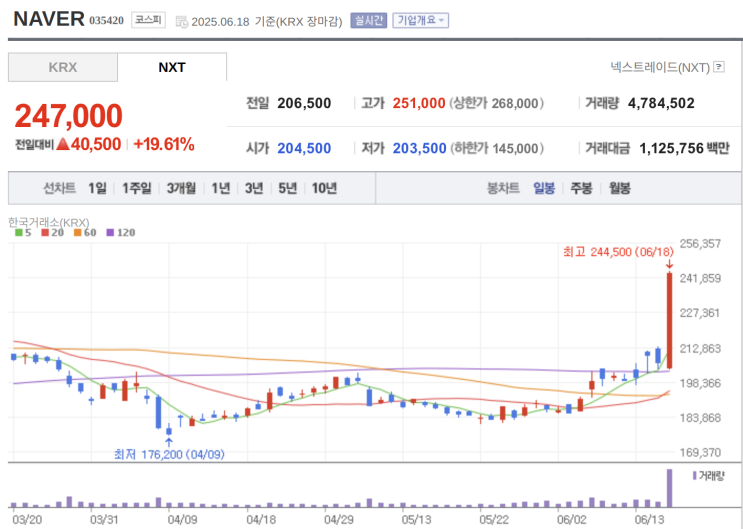Click the 06/13 date axis label

649,520
